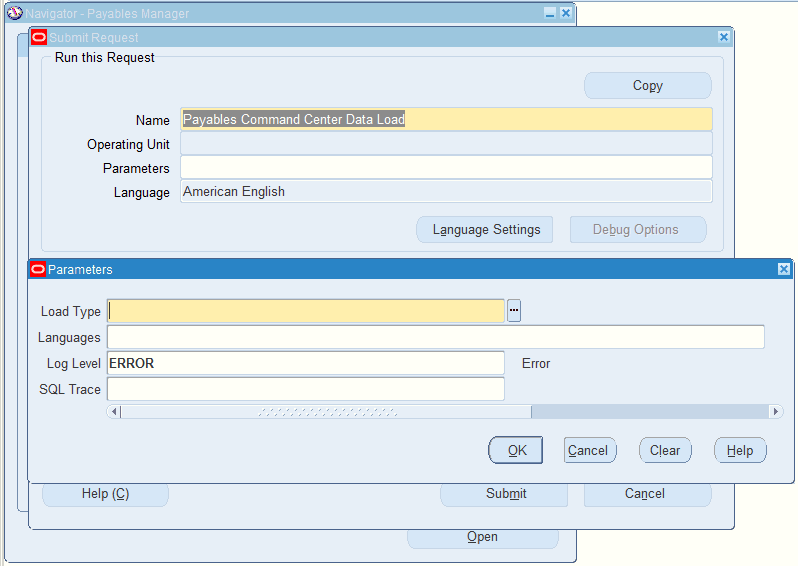
Task: Click the horizontal scrollbar thumb in Parameters
Action: tap(326, 411)
